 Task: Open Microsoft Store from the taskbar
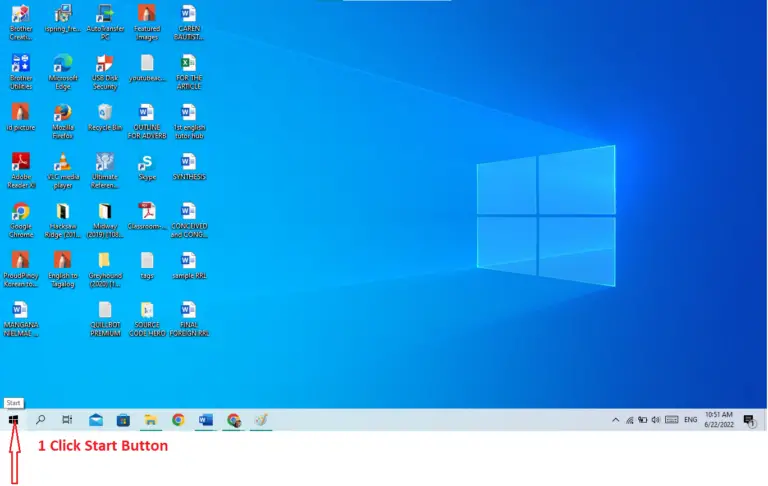click(123, 420)
